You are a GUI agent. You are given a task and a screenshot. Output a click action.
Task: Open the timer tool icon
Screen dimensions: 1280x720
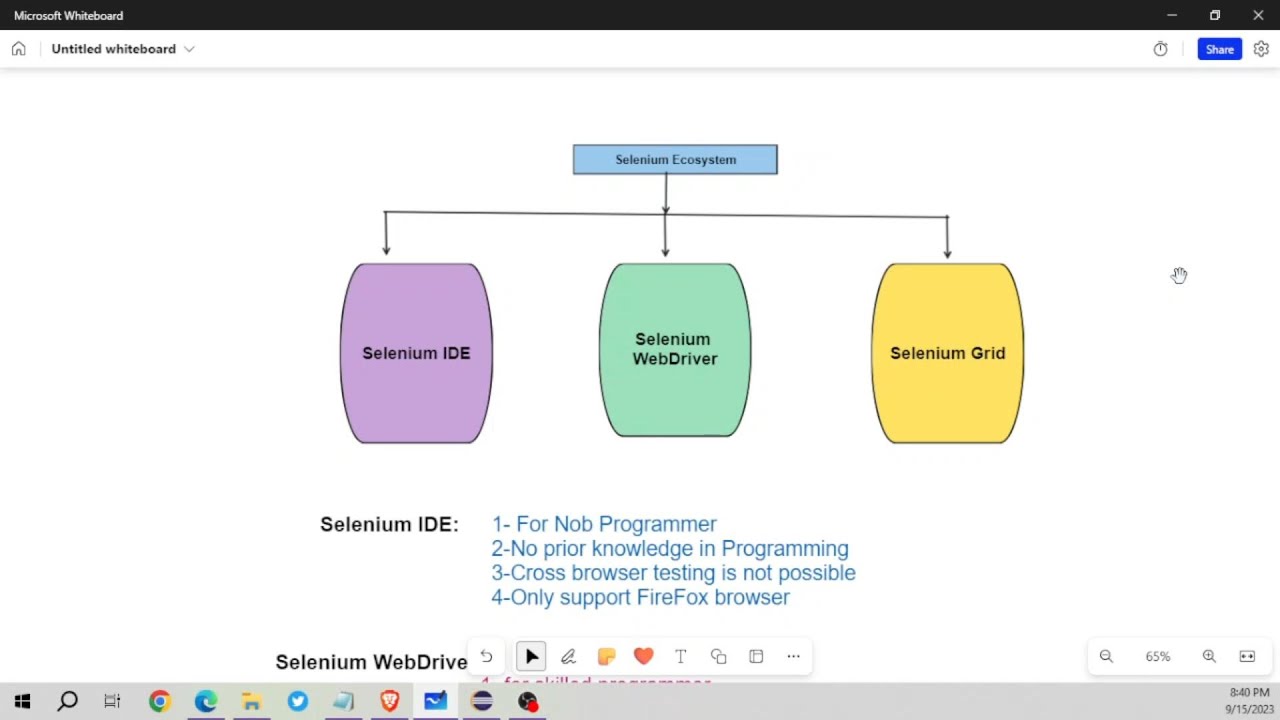(x=1160, y=49)
